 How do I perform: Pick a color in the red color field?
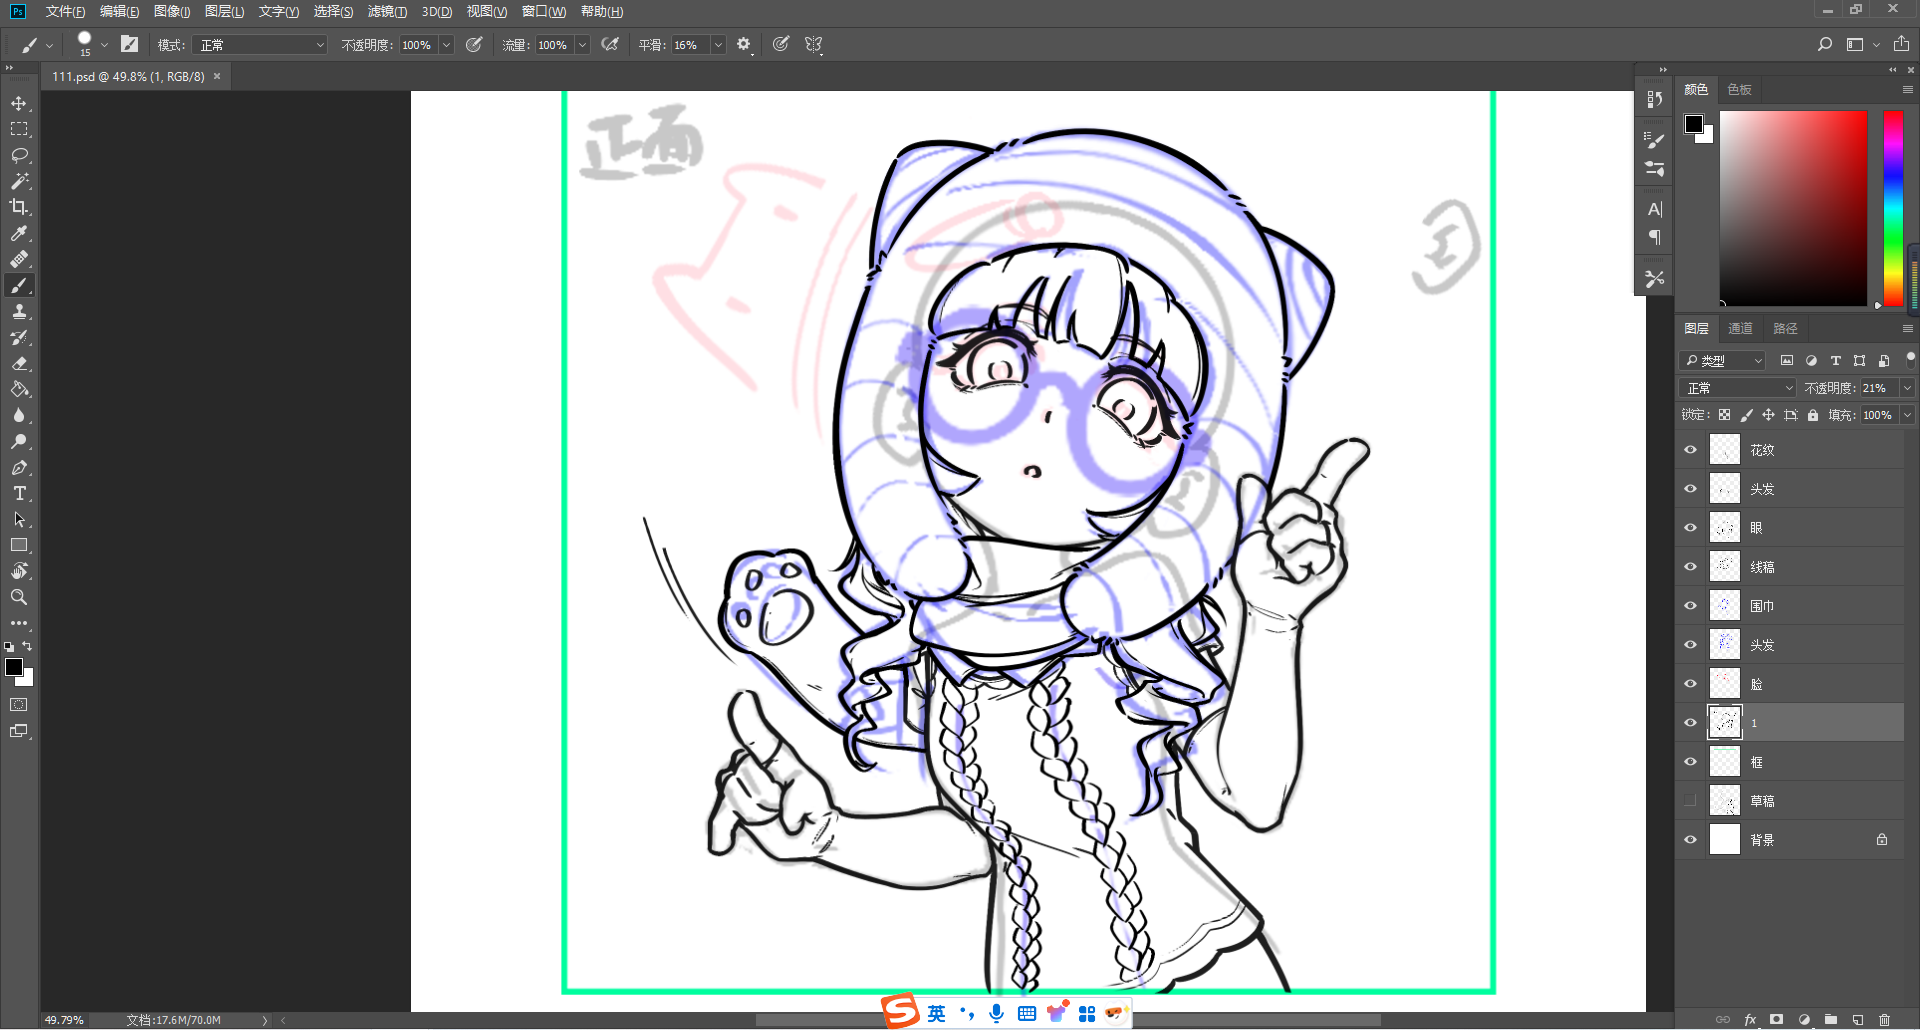1793,208
